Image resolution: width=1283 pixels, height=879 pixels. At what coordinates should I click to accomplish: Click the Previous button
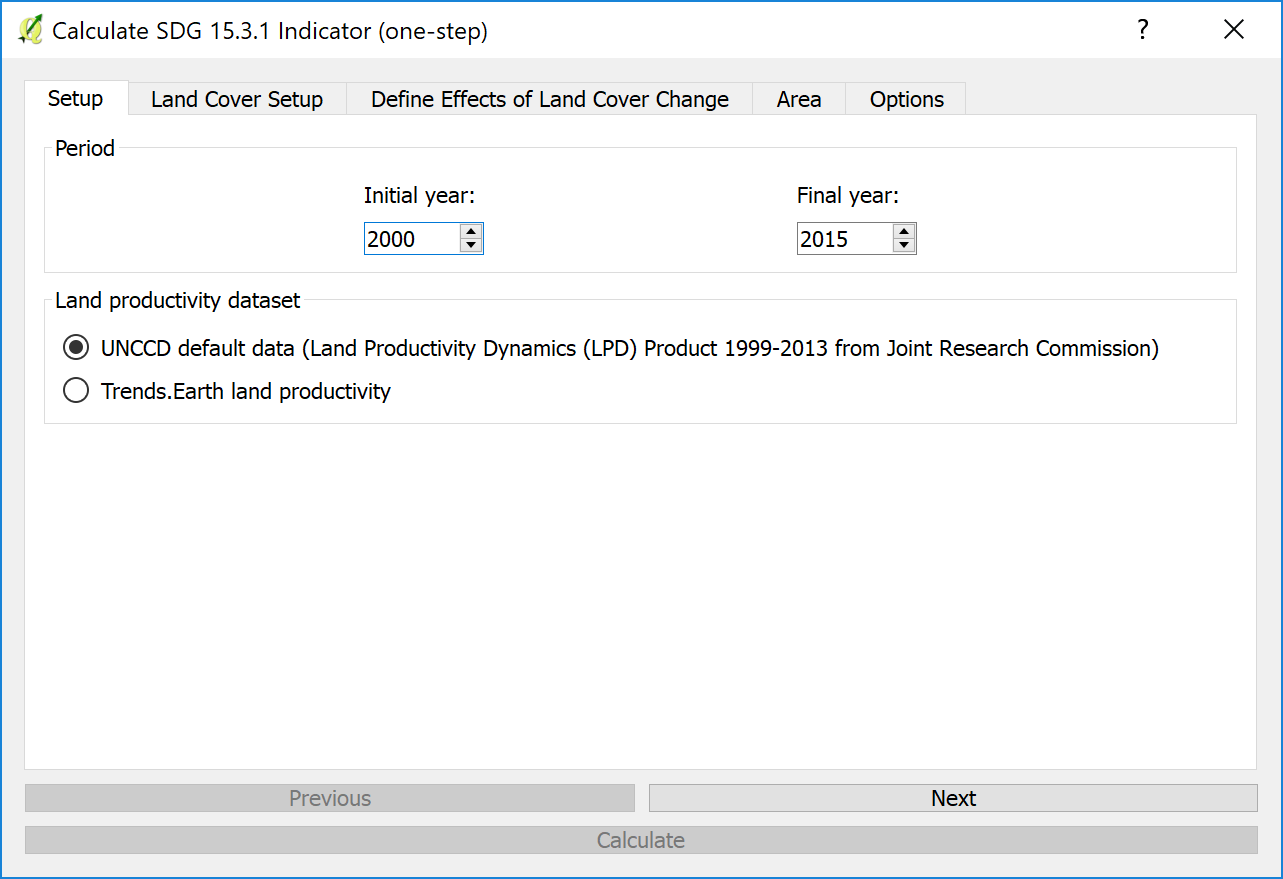point(330,798)
